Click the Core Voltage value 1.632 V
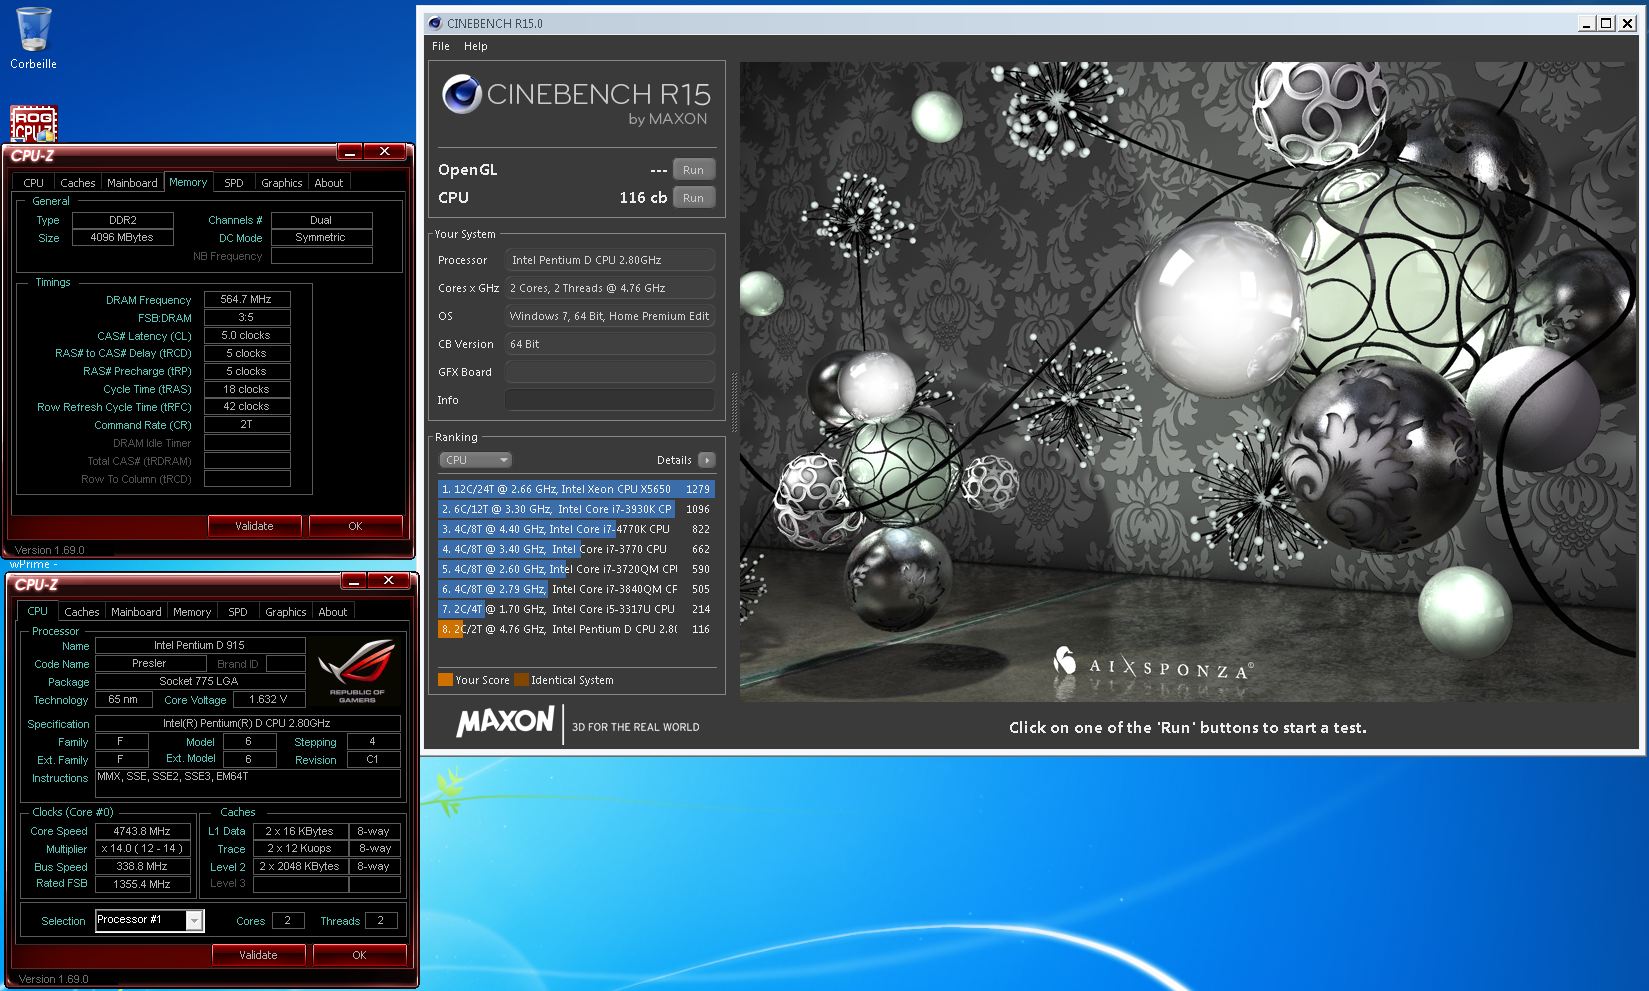The image size is (1649, 991). [x=268, y=700]
